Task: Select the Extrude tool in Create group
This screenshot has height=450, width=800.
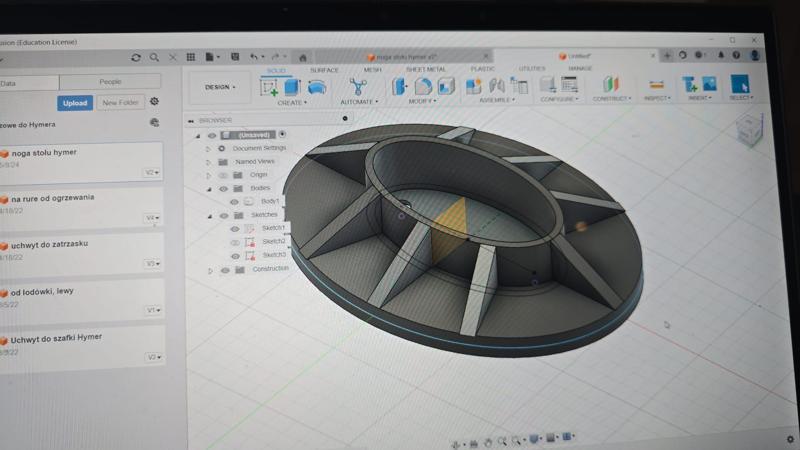Action: click(x=292, y=88)
